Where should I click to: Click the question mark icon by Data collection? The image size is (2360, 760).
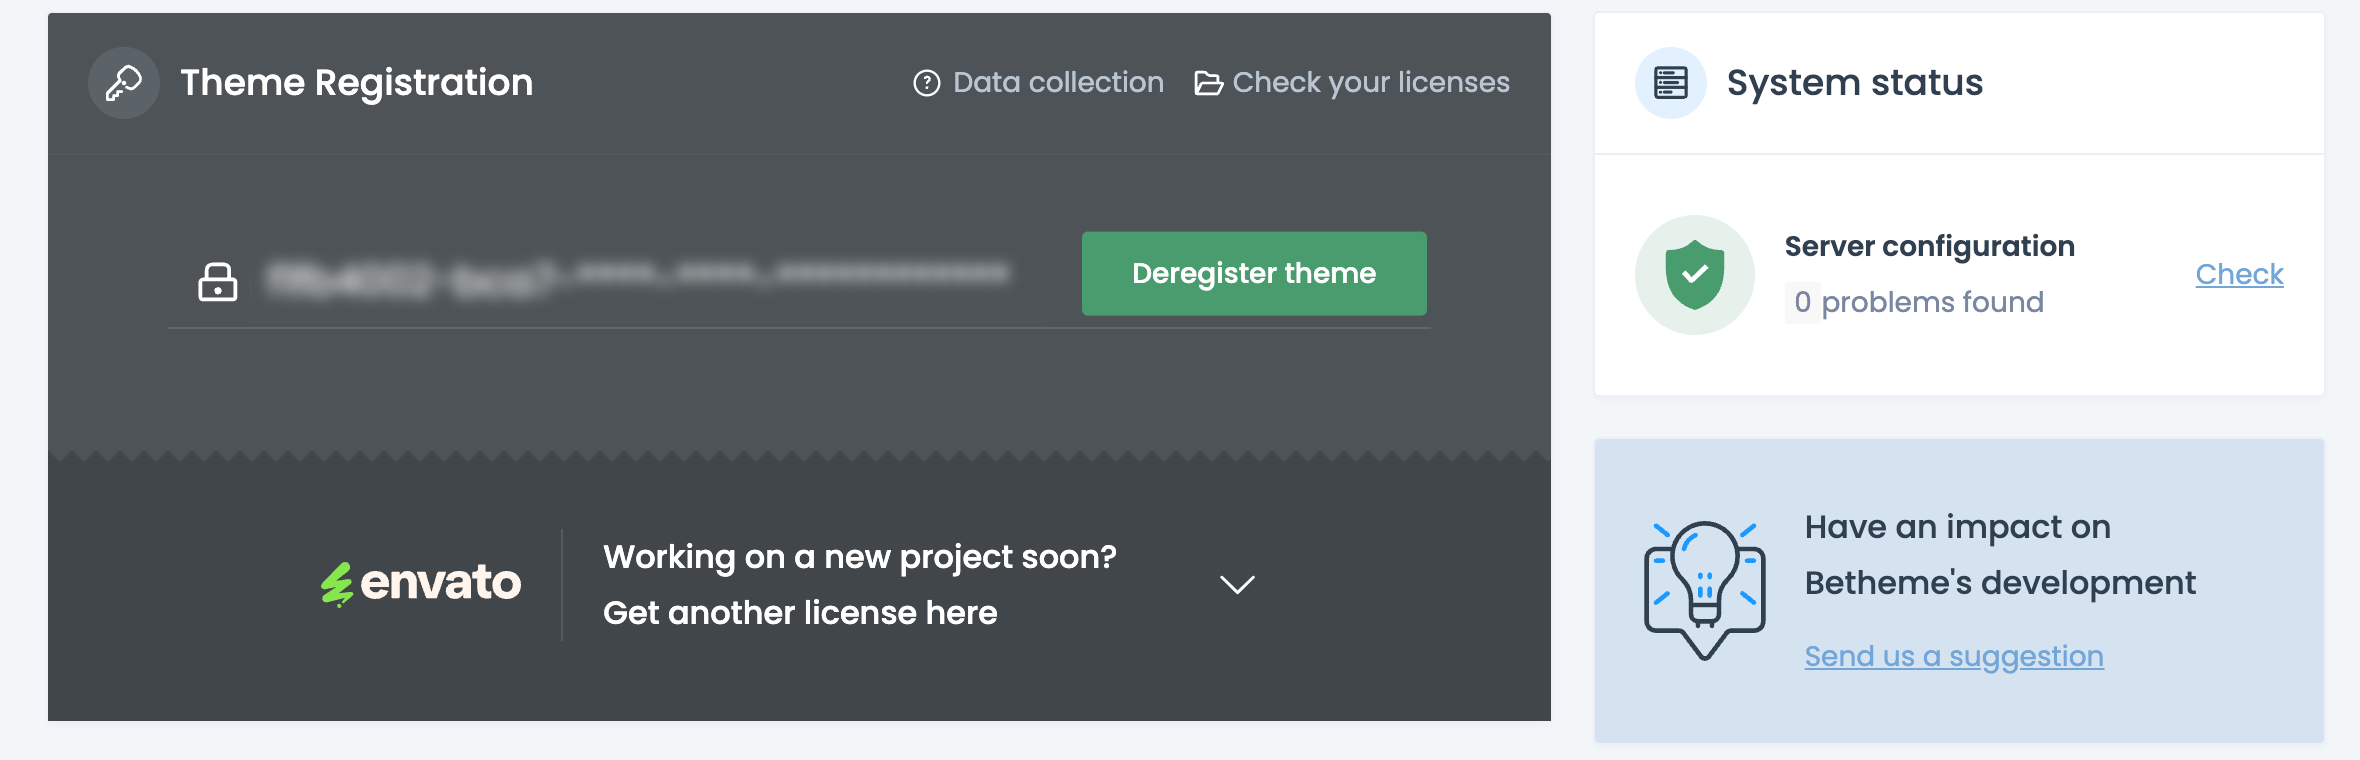[927, 83]
